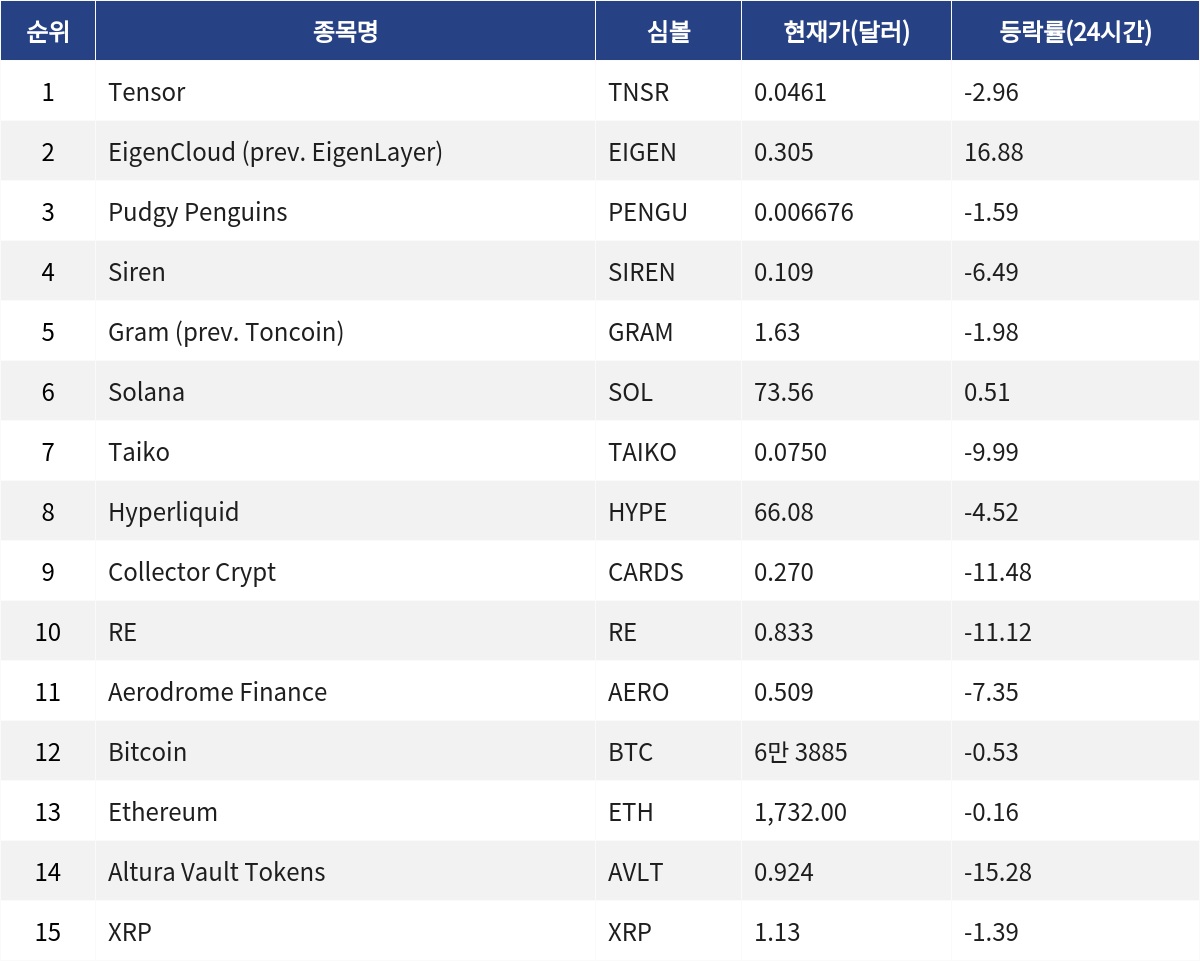Click the 현재가(달러) column header
This screenshot has width=1200, height=961.
pos(846,31)
